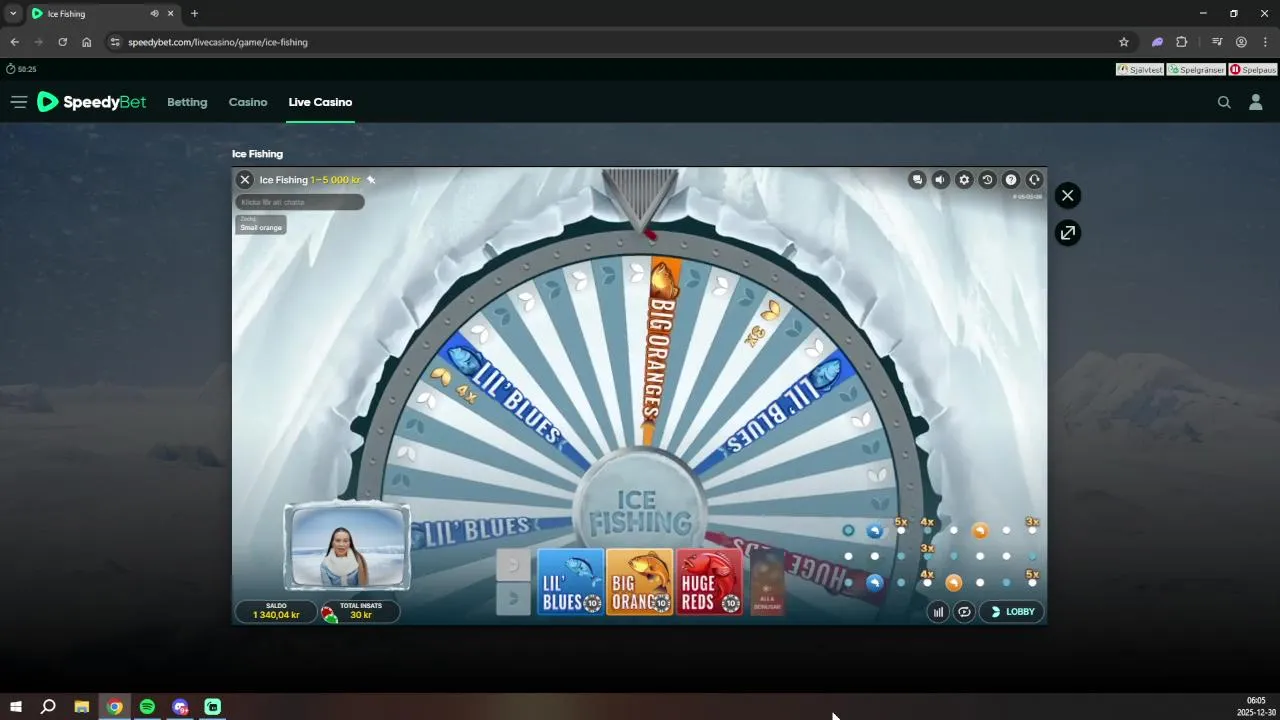The width and height of the screenshot is (1280, 720).
Task: Favorite the Ice Fishing game star
Action: point(371,180)
